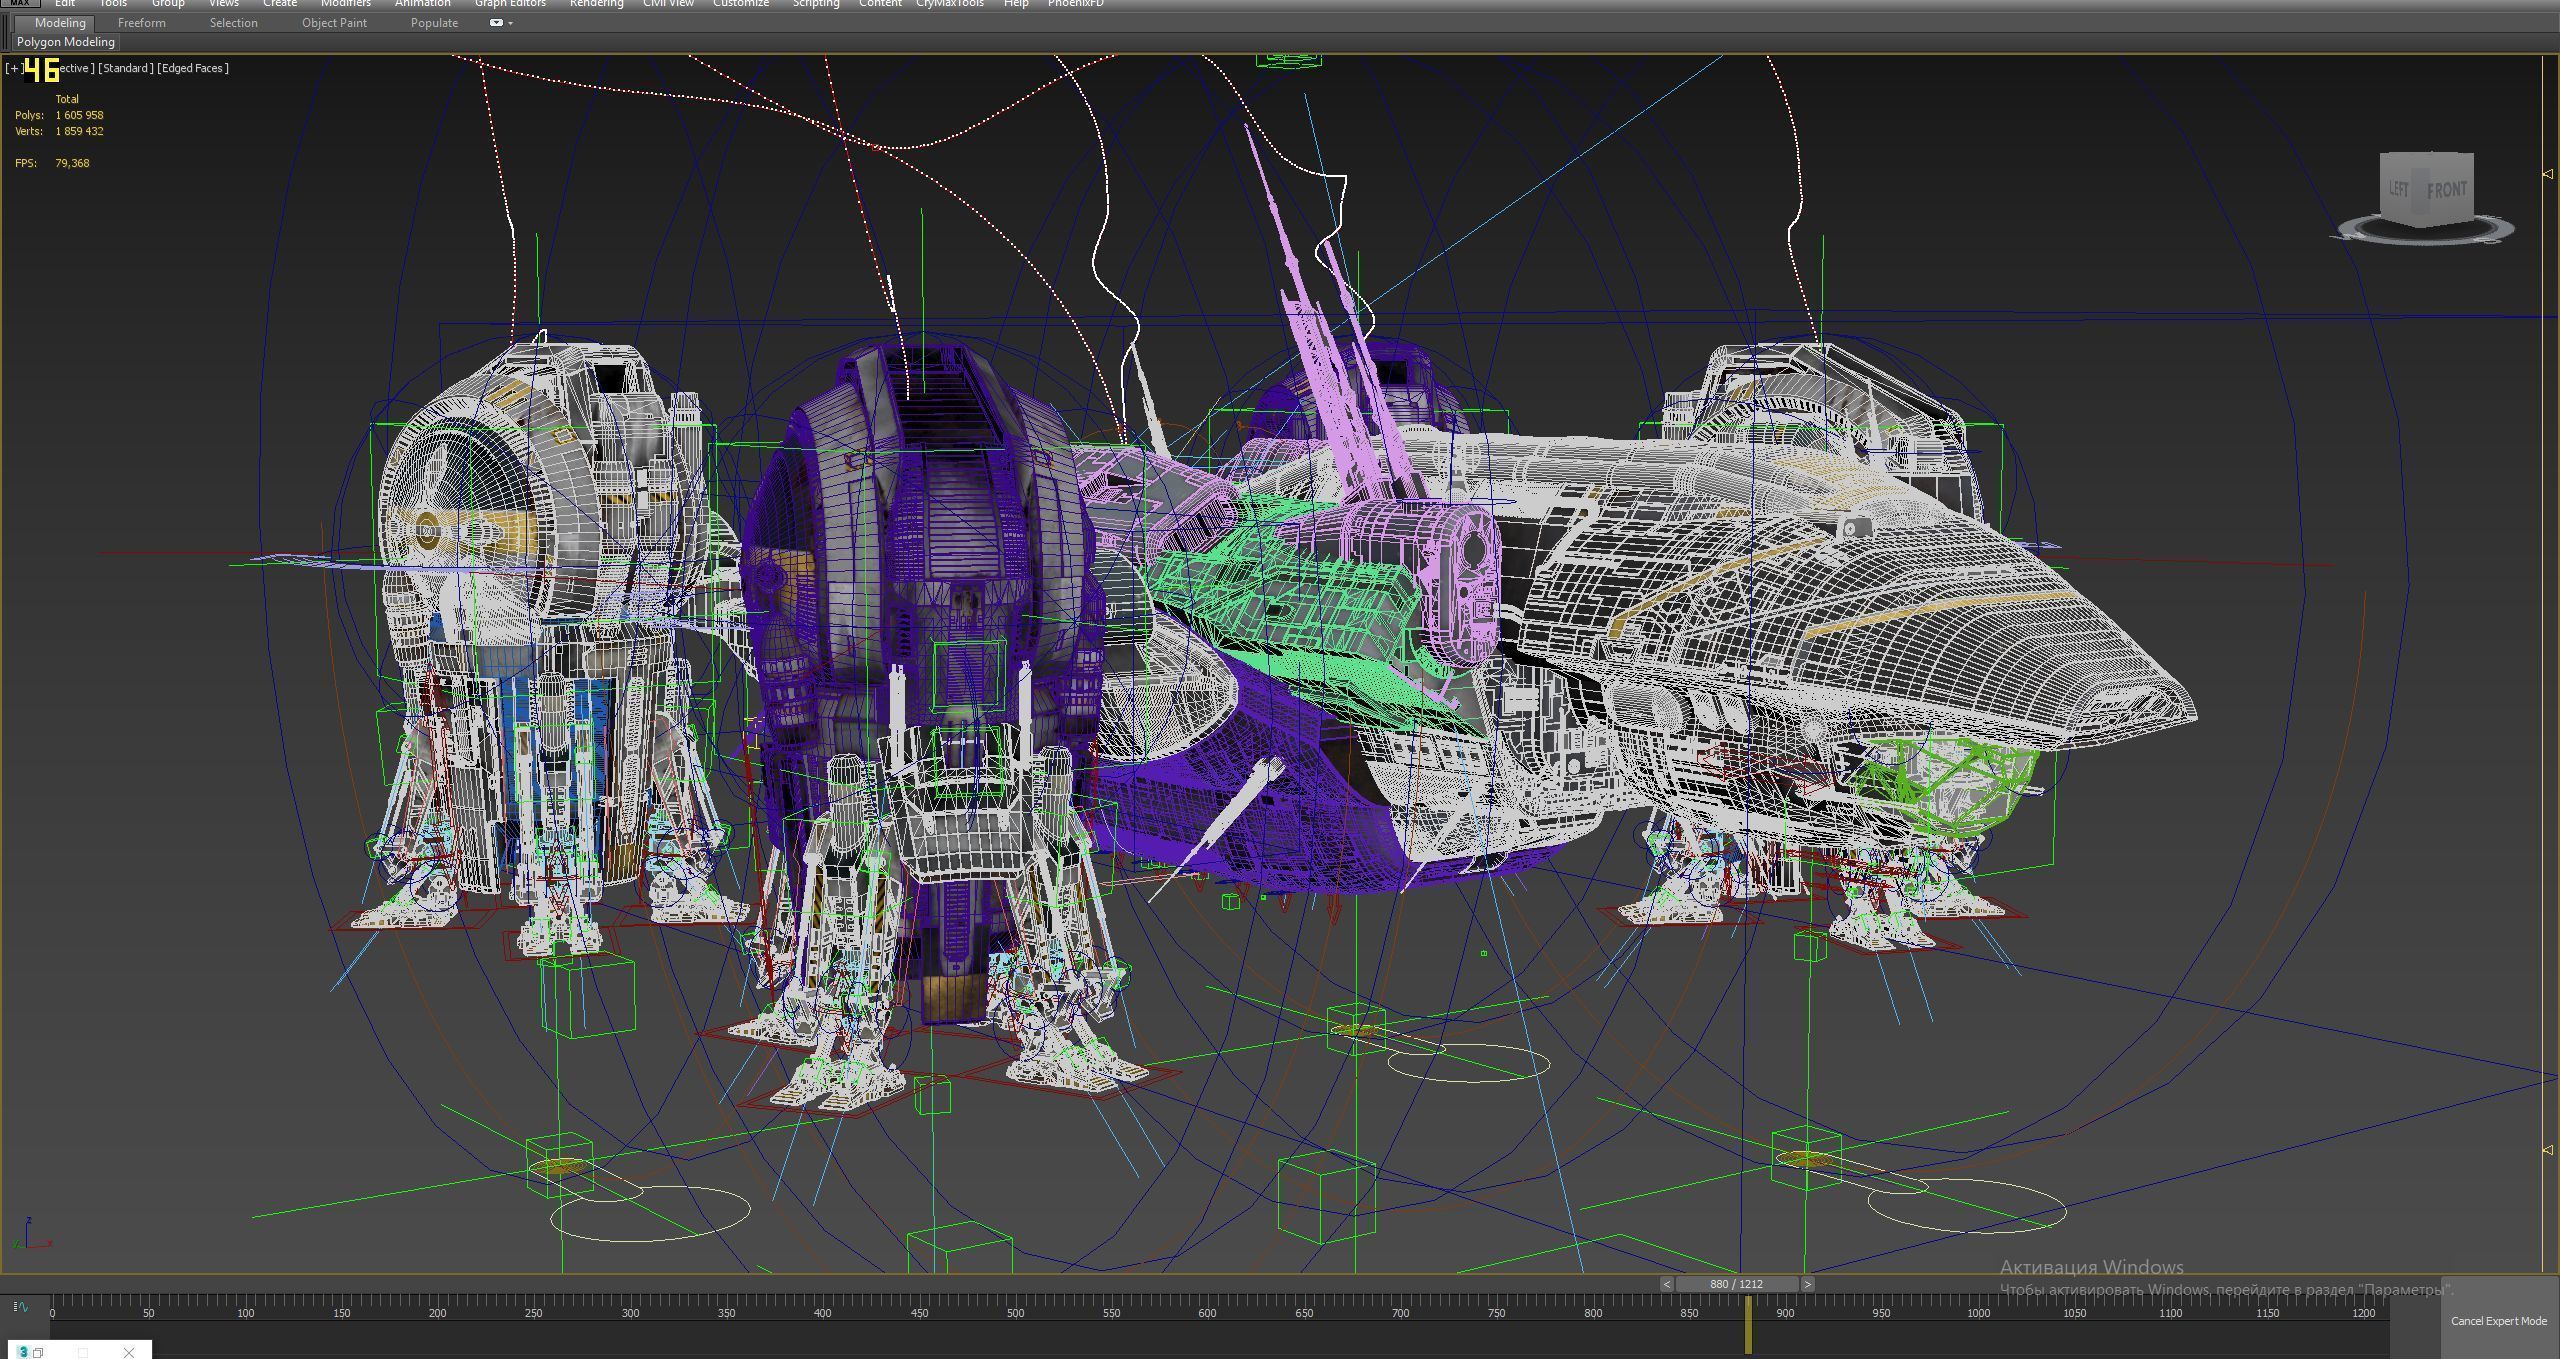Open the [Standard] shading viewport menu
This screenshot has width=2560, height=1359.
(x=126, y=68)
